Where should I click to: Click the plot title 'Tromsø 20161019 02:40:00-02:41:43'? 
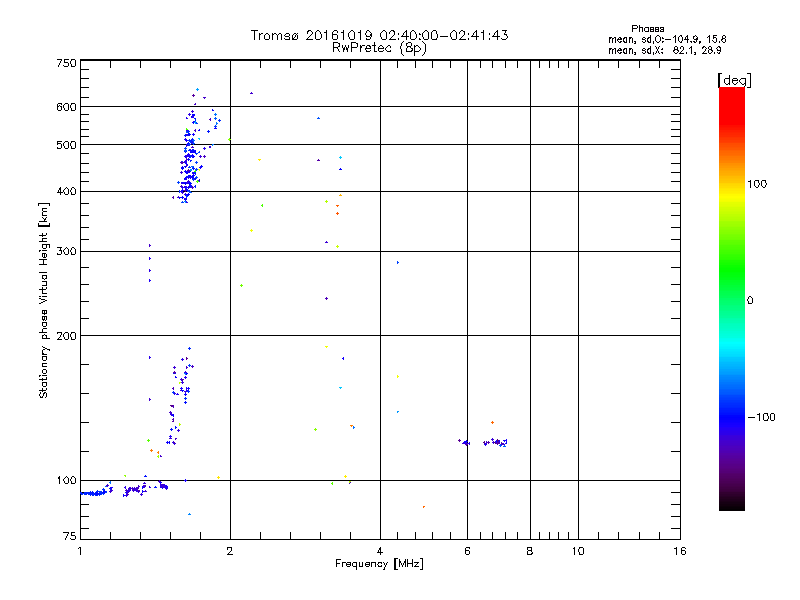click(x=379, y=35)
